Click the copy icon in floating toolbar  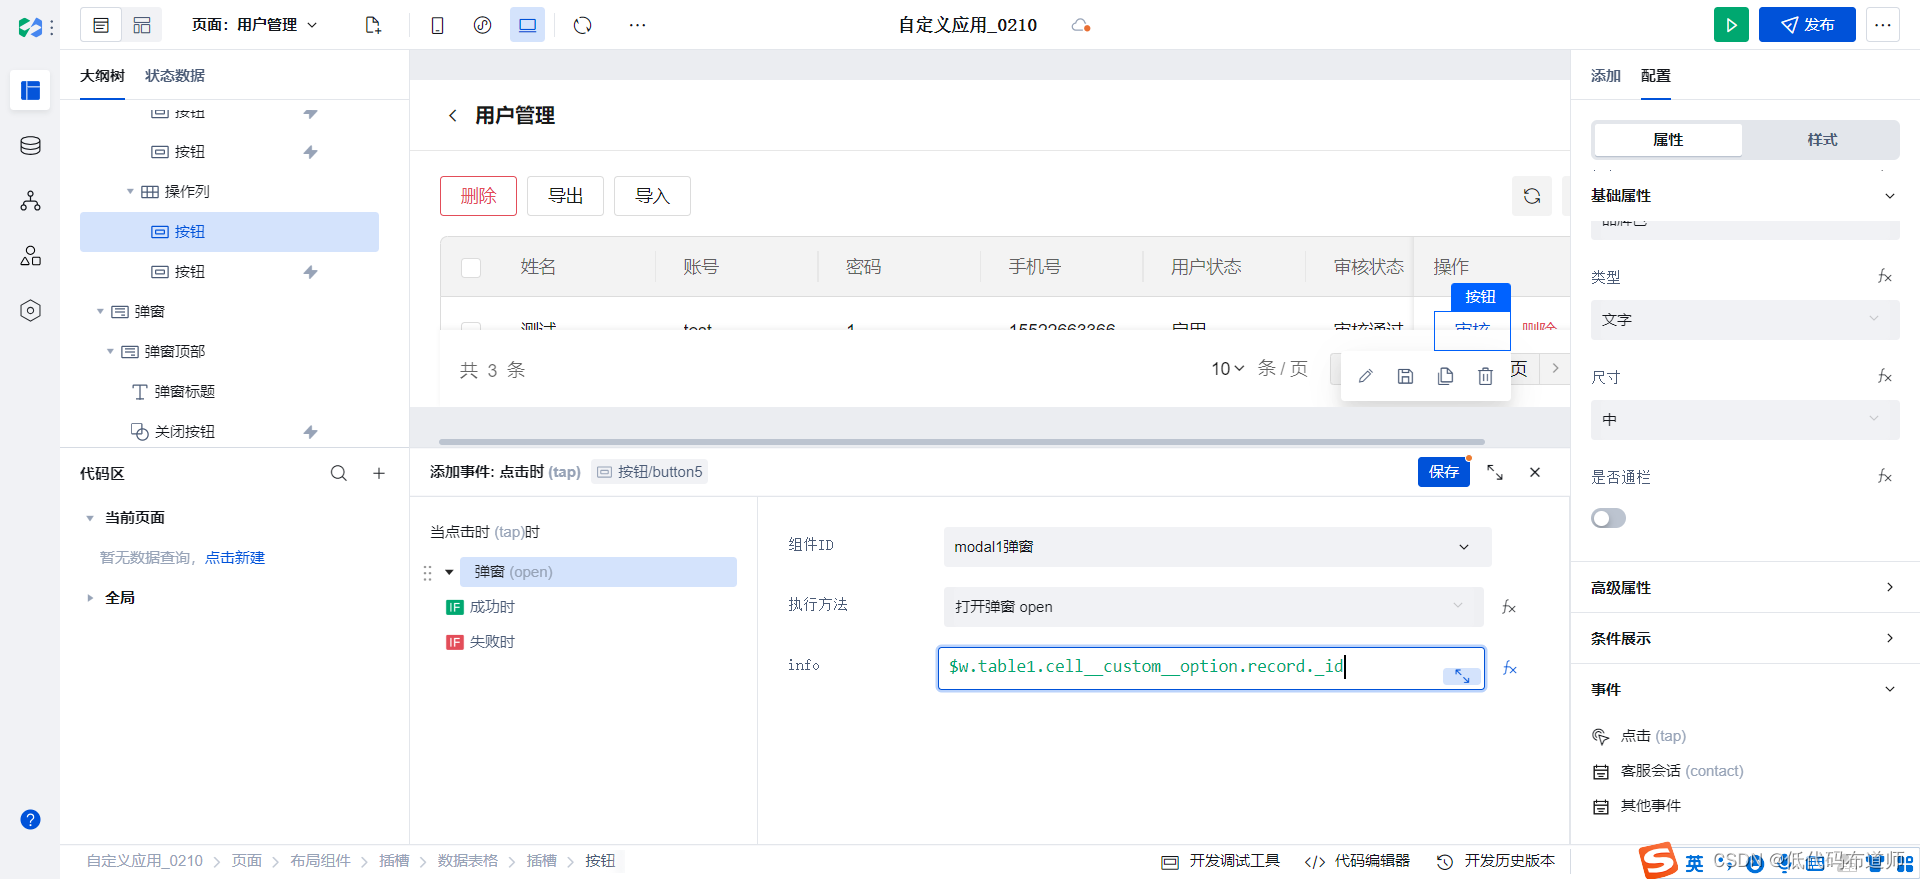click(1445, 376)
